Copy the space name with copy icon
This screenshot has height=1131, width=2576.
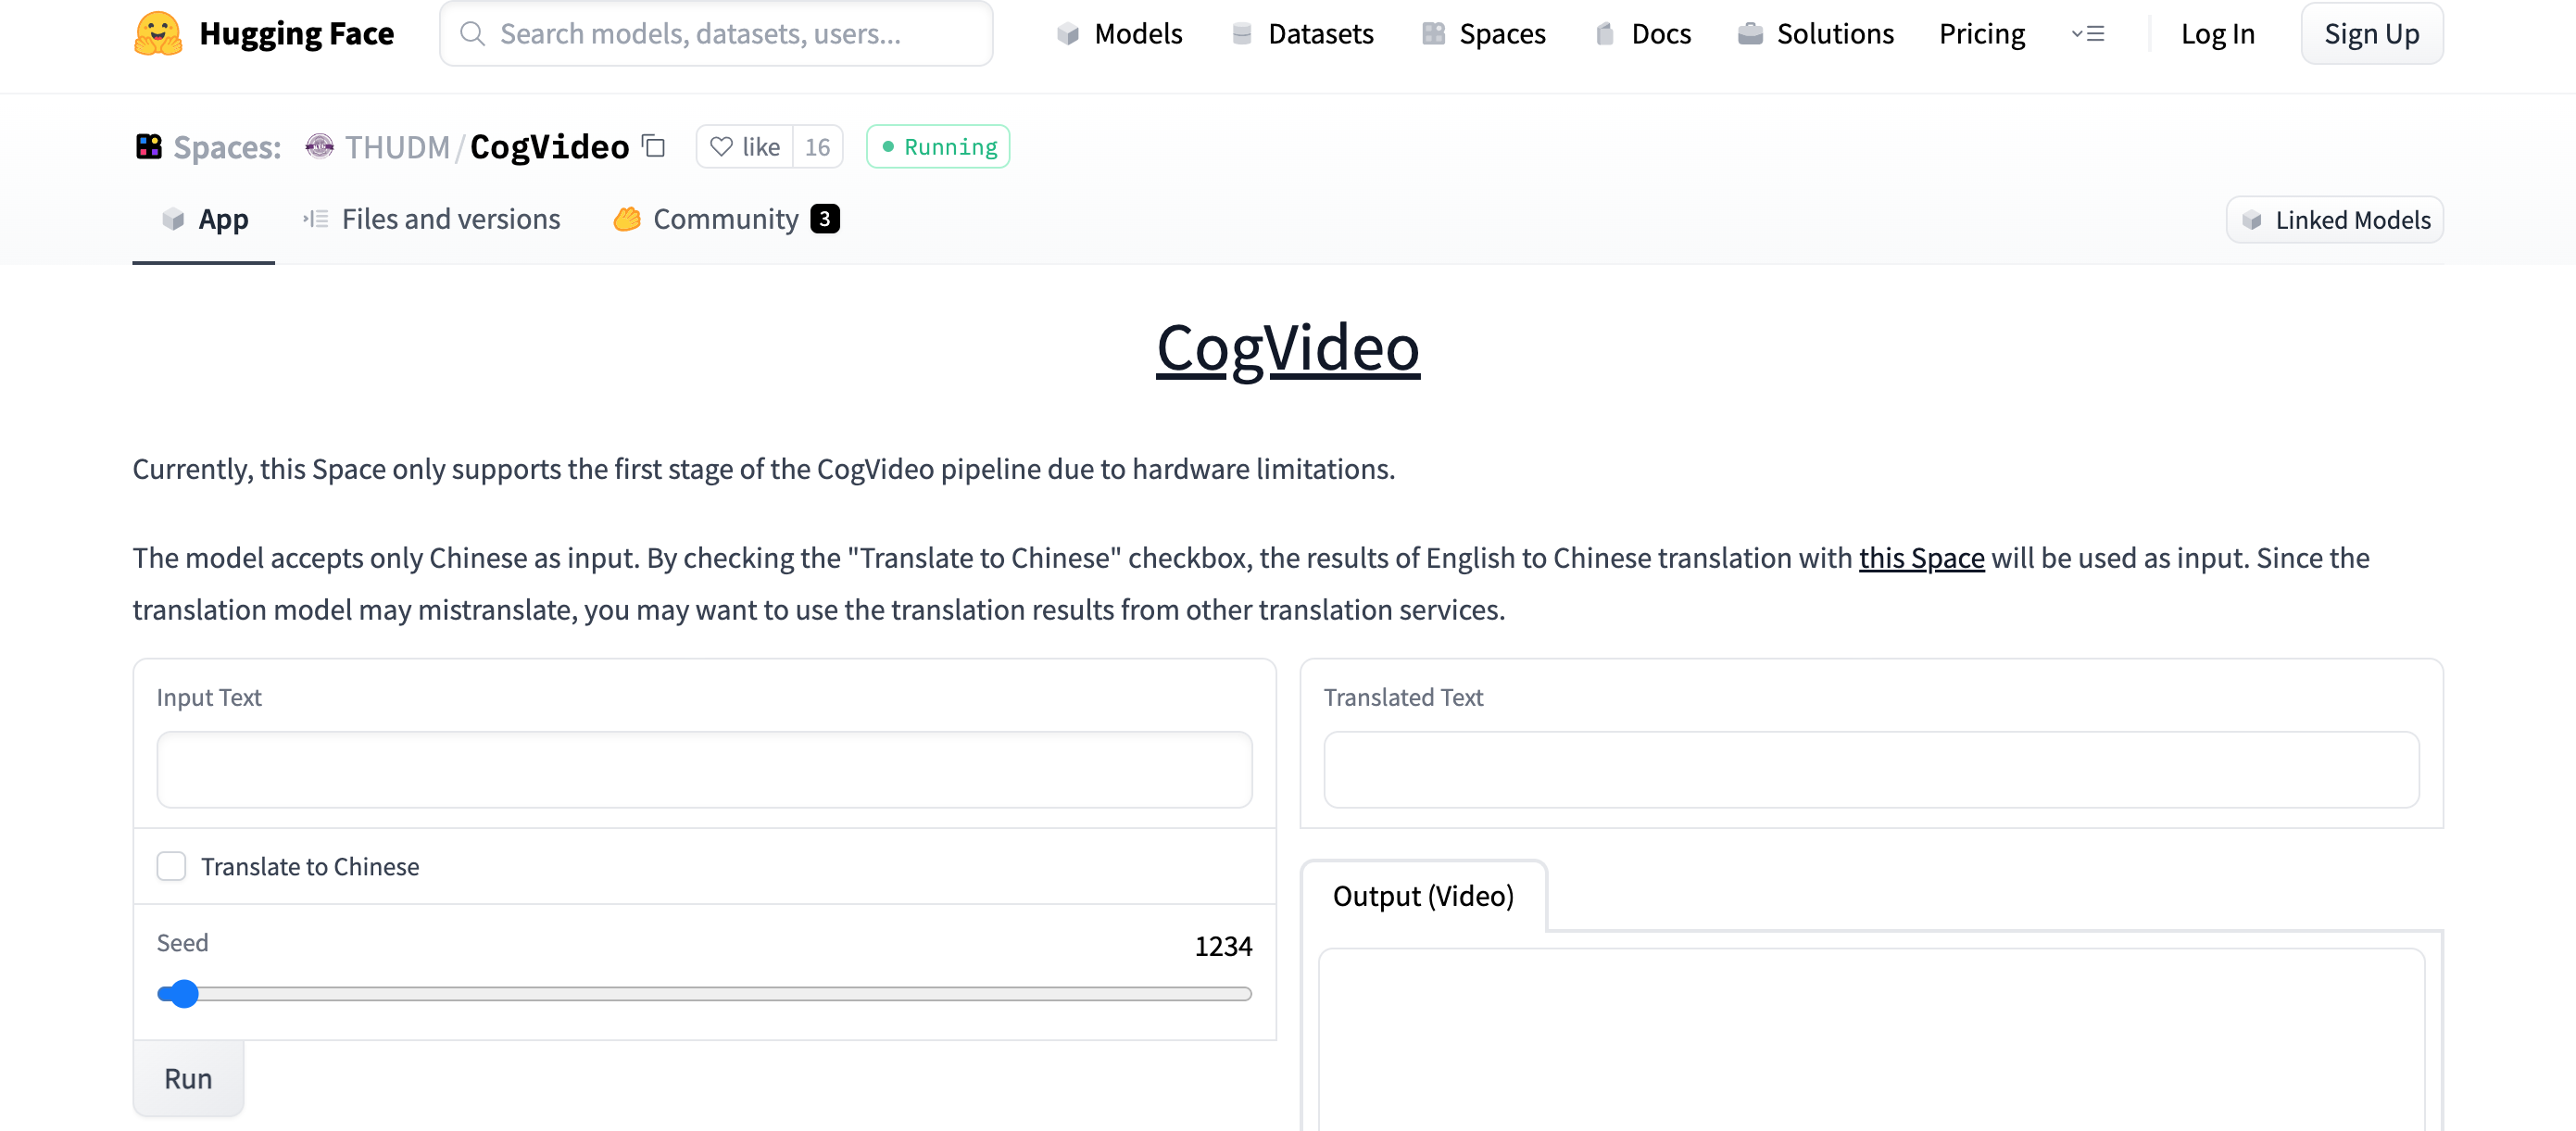[654, 146]
